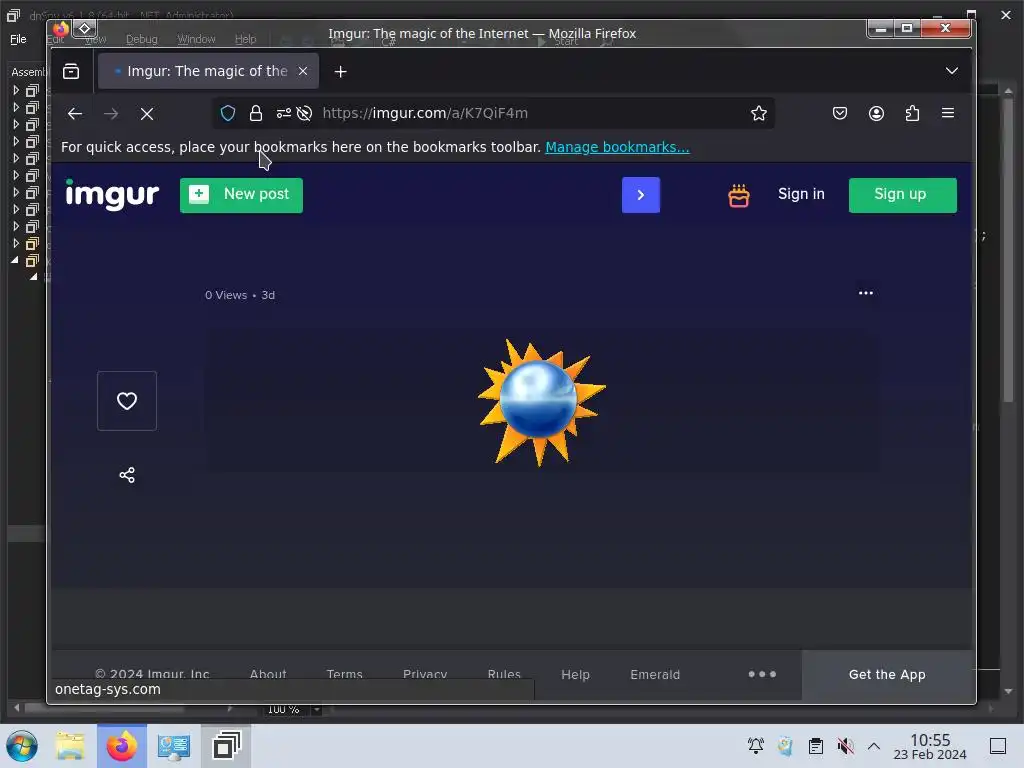Stop page loading with the X button

click(147, 114)
